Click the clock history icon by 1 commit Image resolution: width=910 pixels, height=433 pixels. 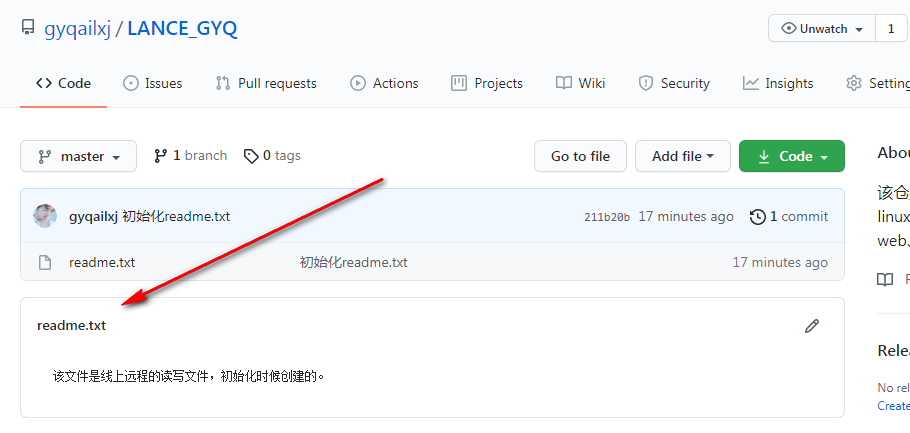(x=757, y=217)
